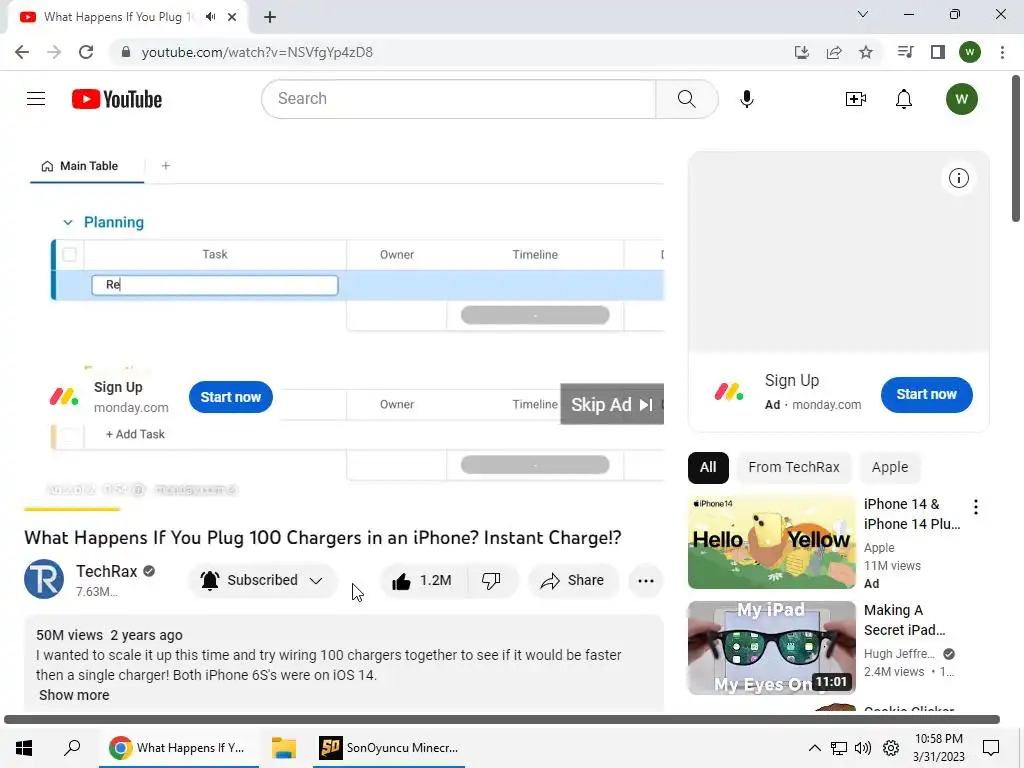Click the search magnifier button

[686, 99]
